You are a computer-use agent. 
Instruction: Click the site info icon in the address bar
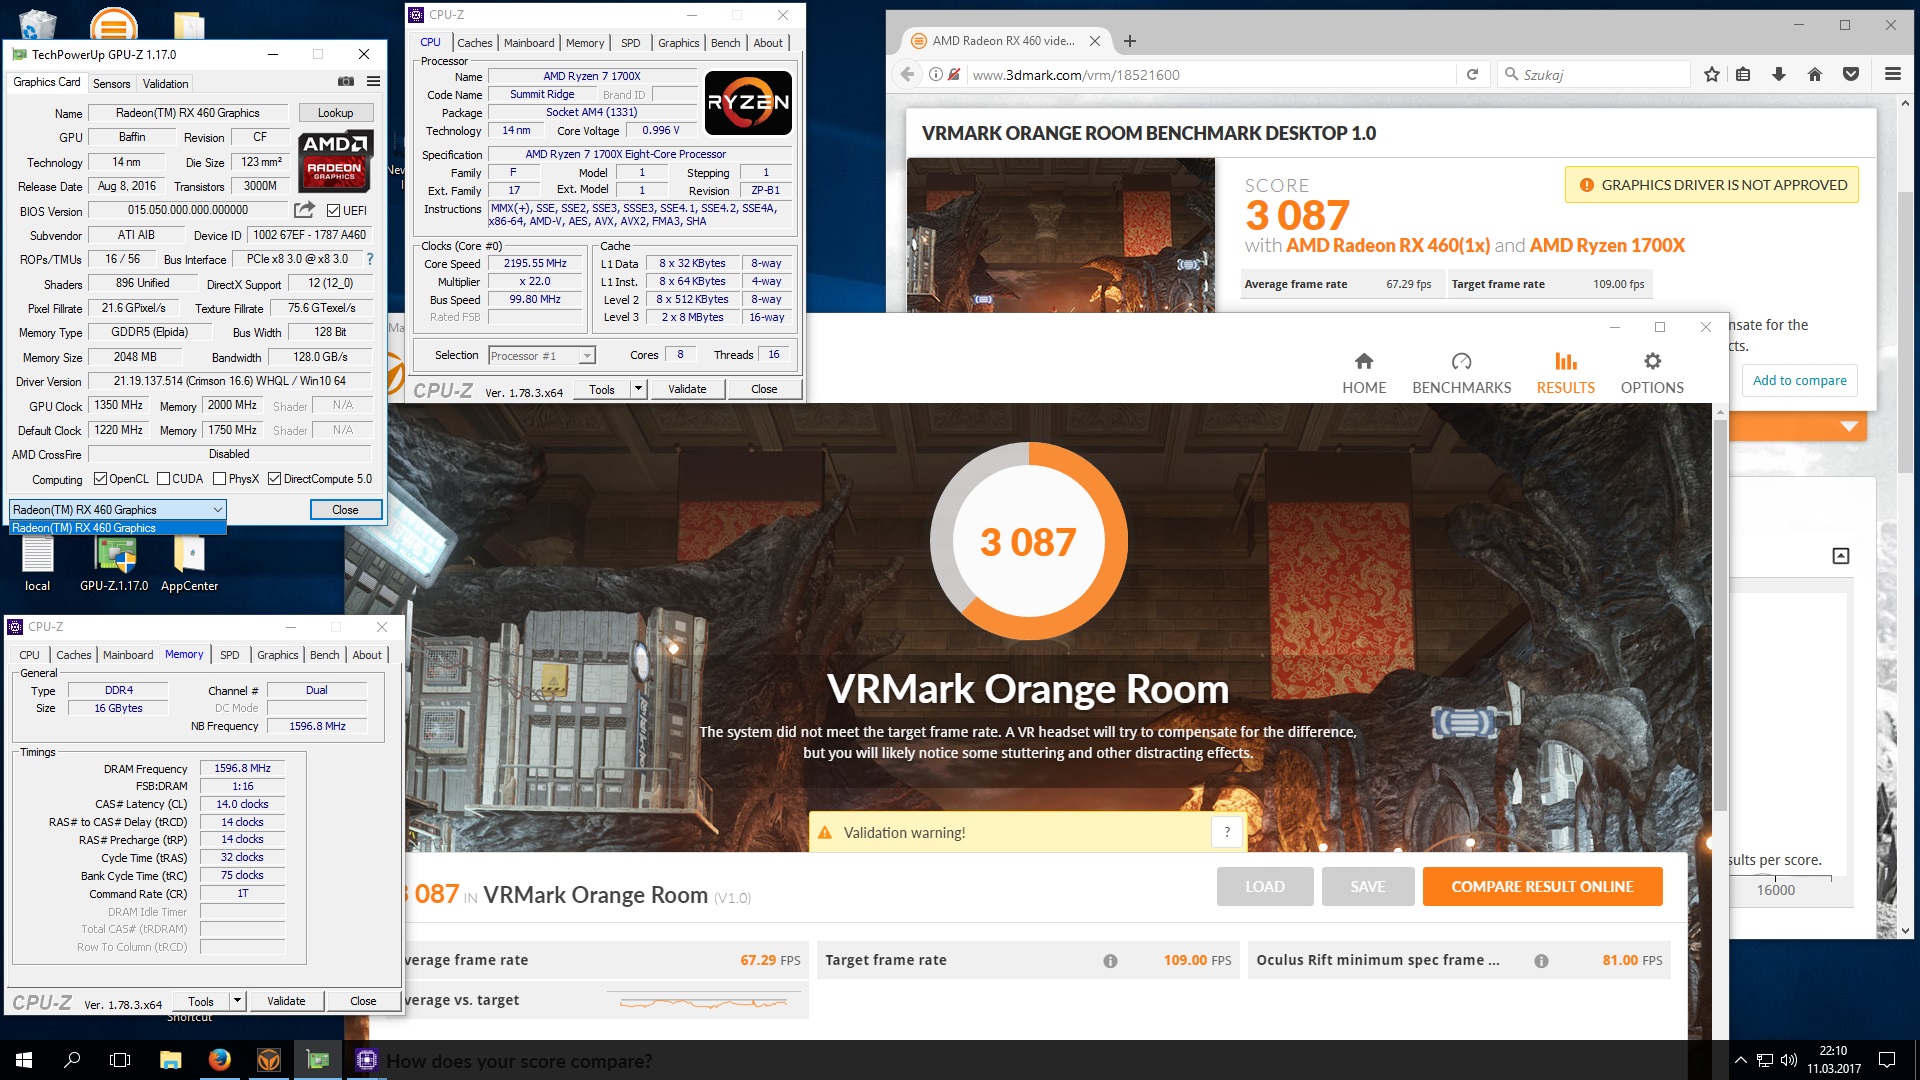click(x=935, y=74)
